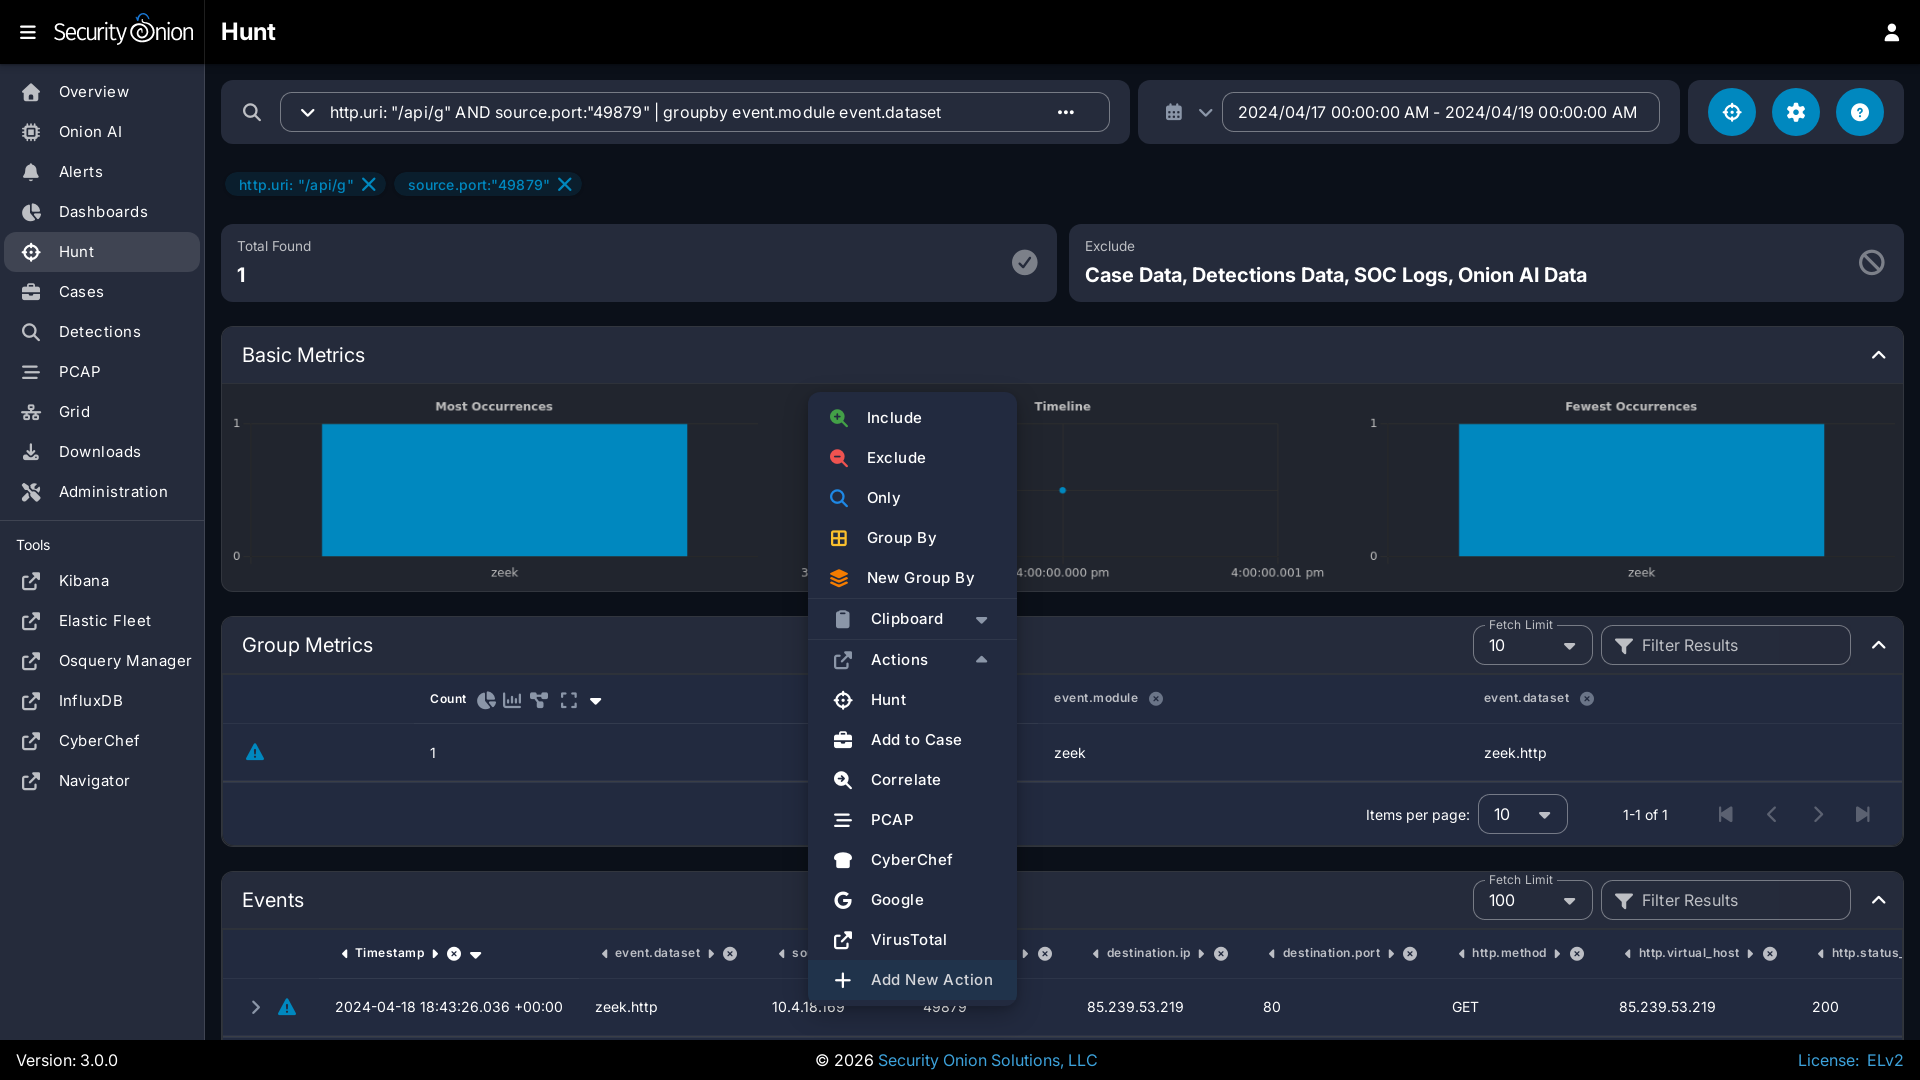Choose Add to Case action
The height and width of the screenshot is (1080, 1920).
click(x=915, y=740)
